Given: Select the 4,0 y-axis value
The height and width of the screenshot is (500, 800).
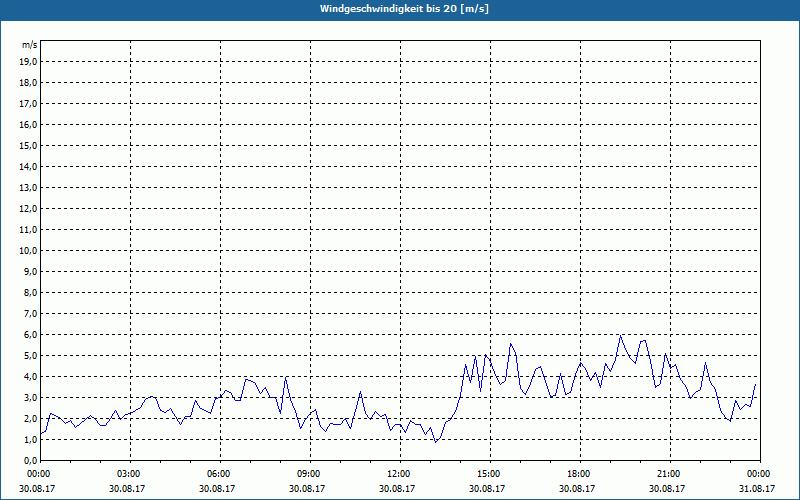Looking at the screenshot, I should pos(31,377).
